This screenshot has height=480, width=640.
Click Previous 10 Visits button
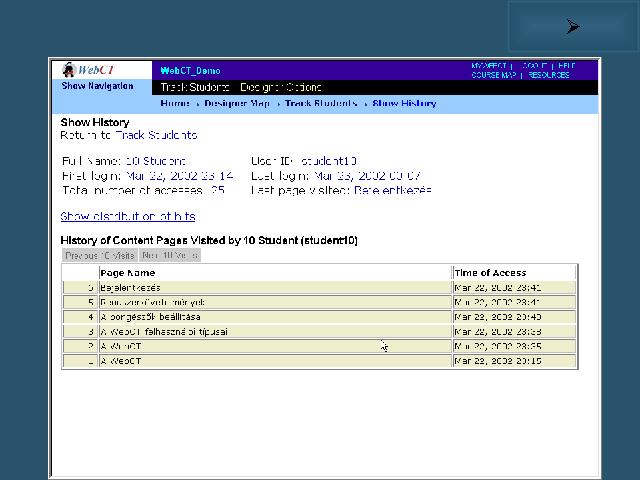pos(100,256)
